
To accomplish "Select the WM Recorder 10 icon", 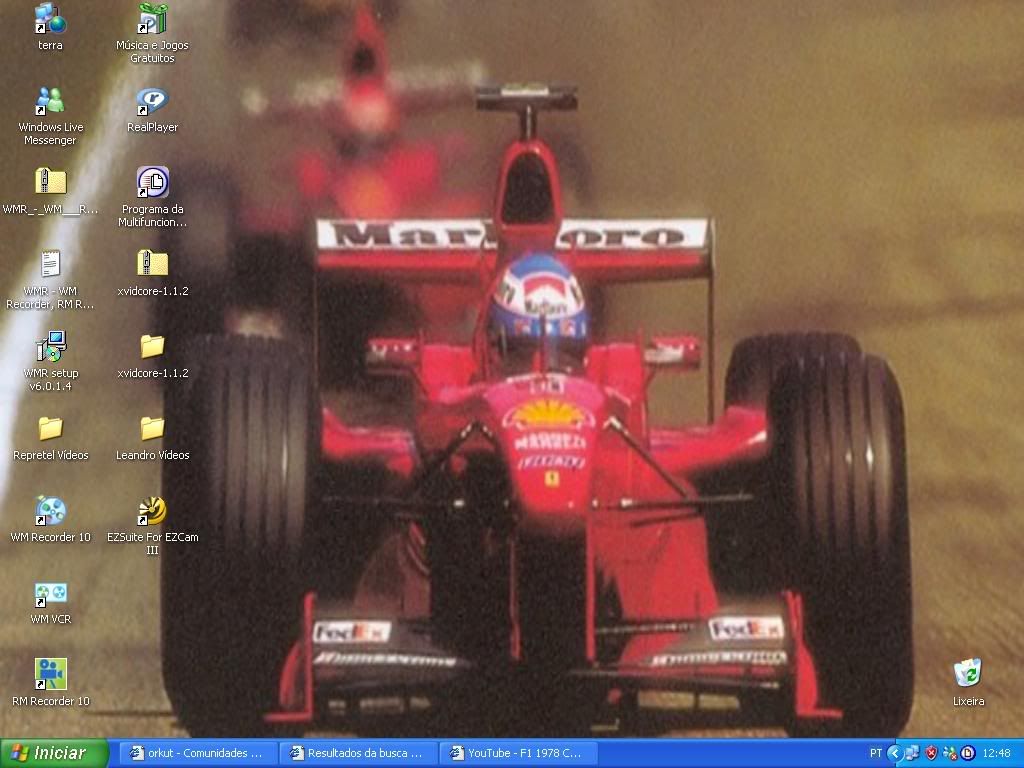I will [x=50, y=511].
